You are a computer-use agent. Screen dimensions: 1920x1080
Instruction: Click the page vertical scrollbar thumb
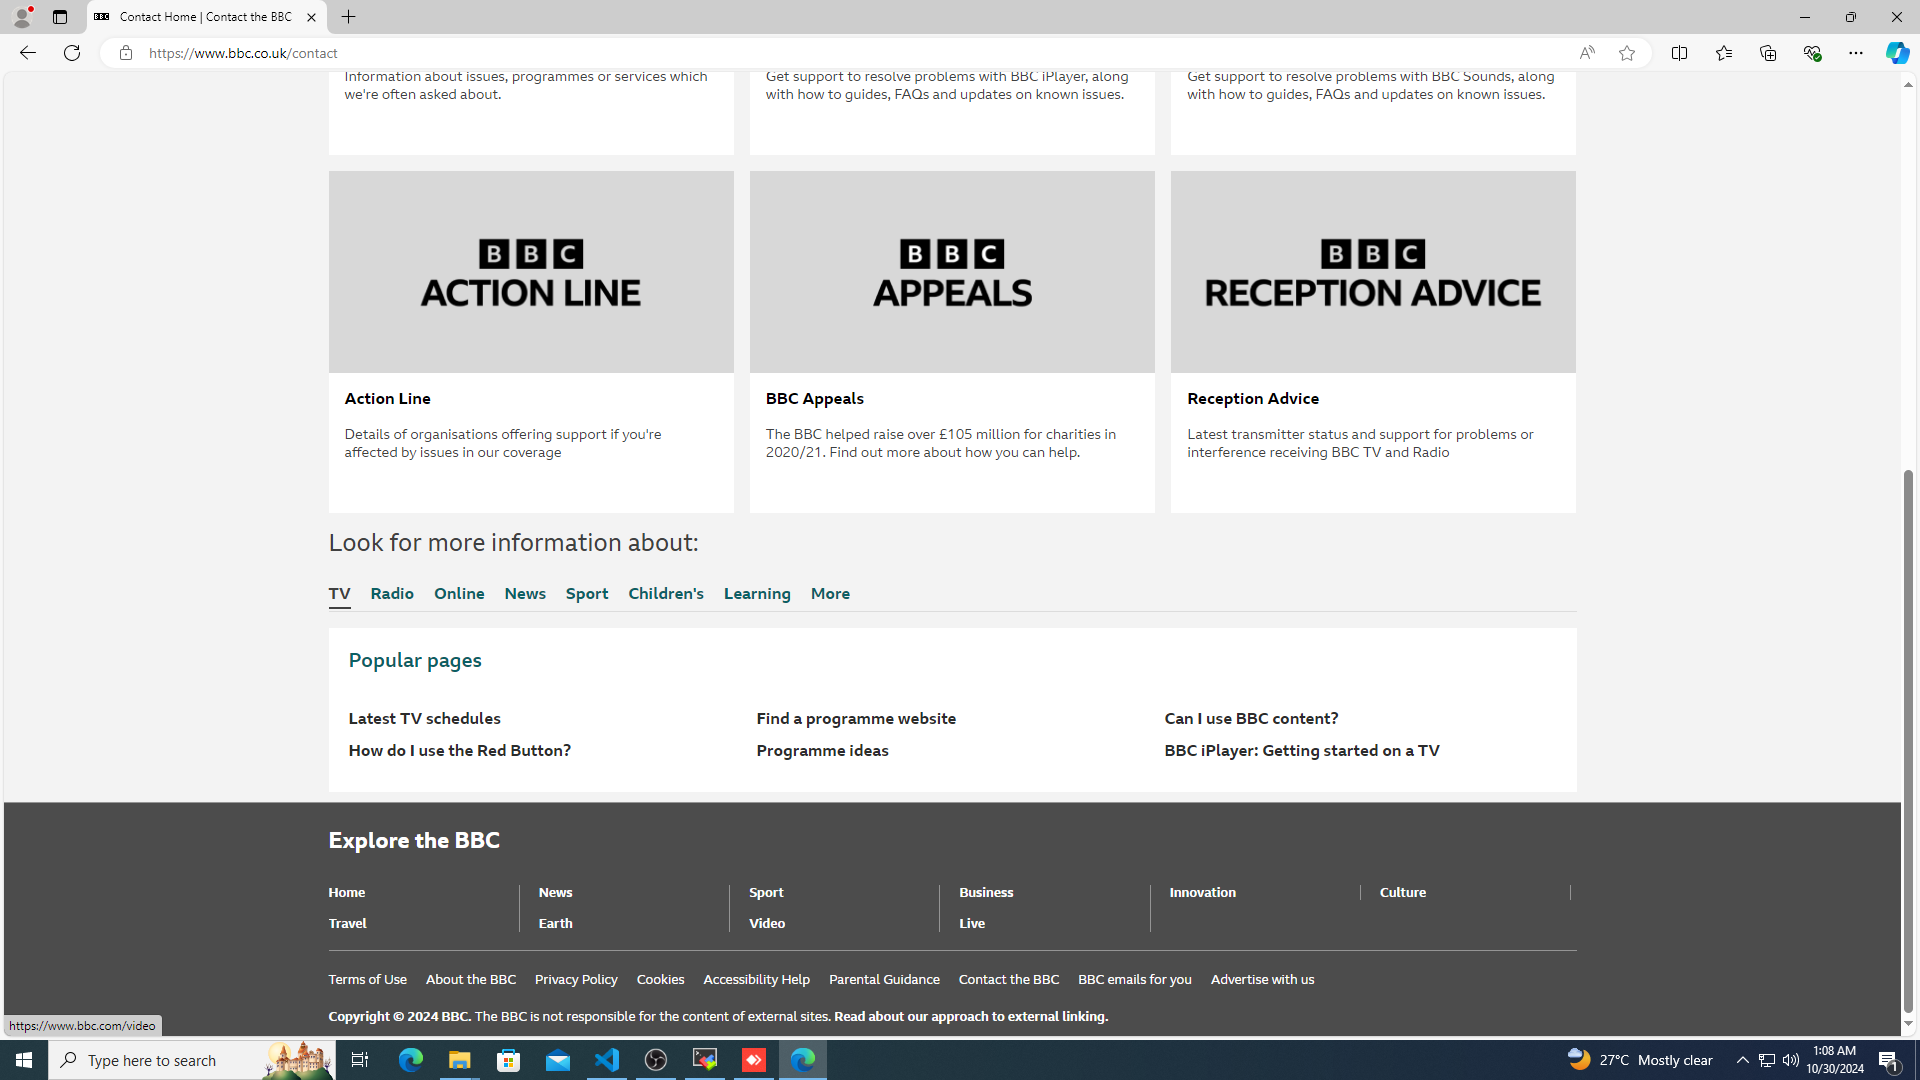tap(1908, 740)
